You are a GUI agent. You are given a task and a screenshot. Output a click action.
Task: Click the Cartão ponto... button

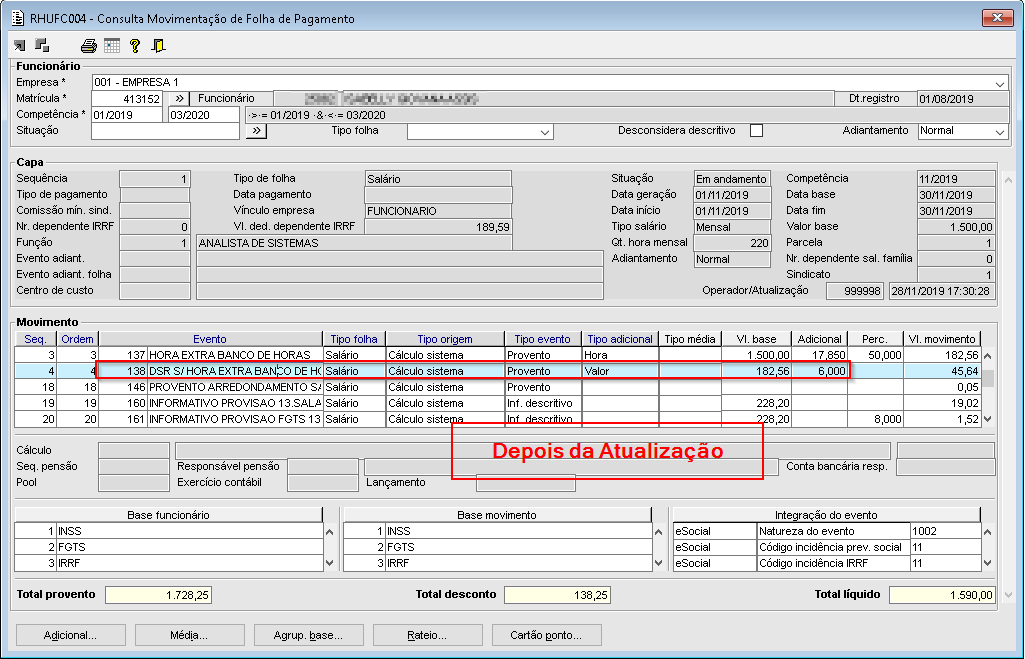(x=546, y=635)
